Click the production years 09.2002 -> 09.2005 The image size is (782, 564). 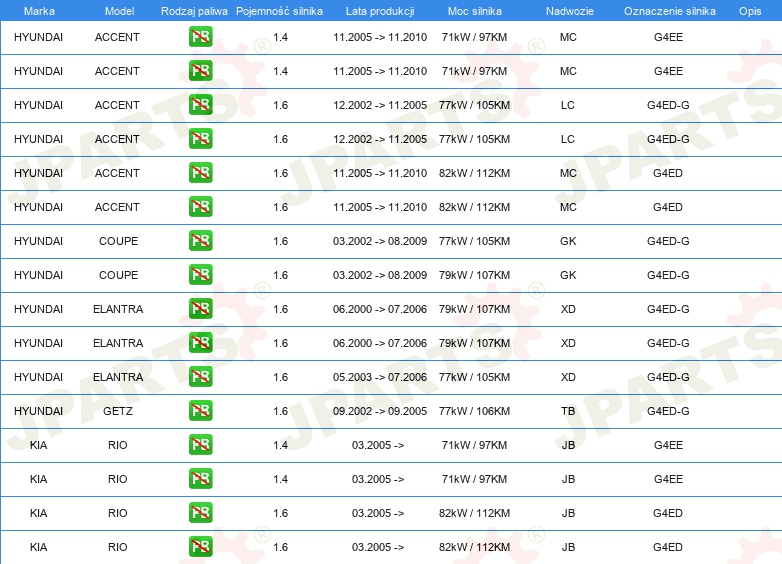coord(380,411)
